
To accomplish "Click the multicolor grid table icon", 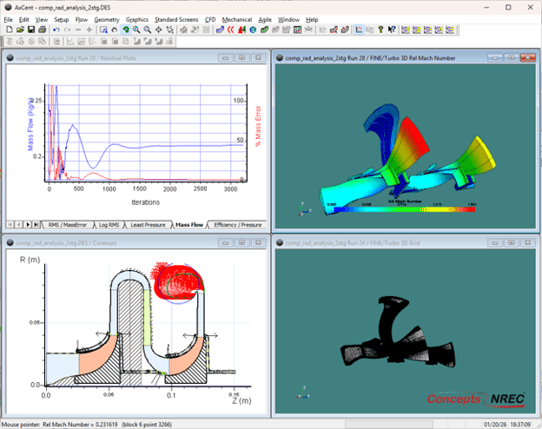I will [298, 30].
